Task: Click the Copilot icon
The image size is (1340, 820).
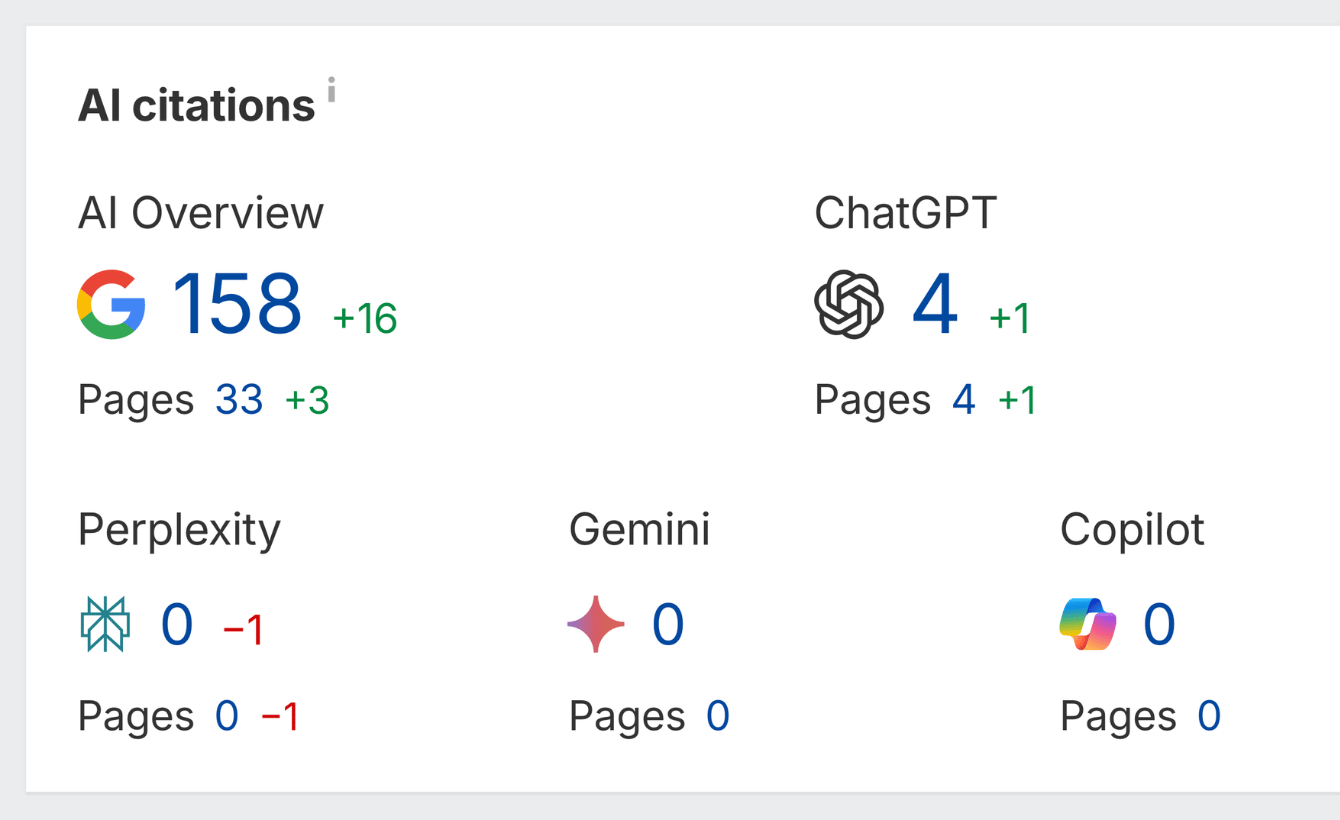Action: pos(1086,624)
